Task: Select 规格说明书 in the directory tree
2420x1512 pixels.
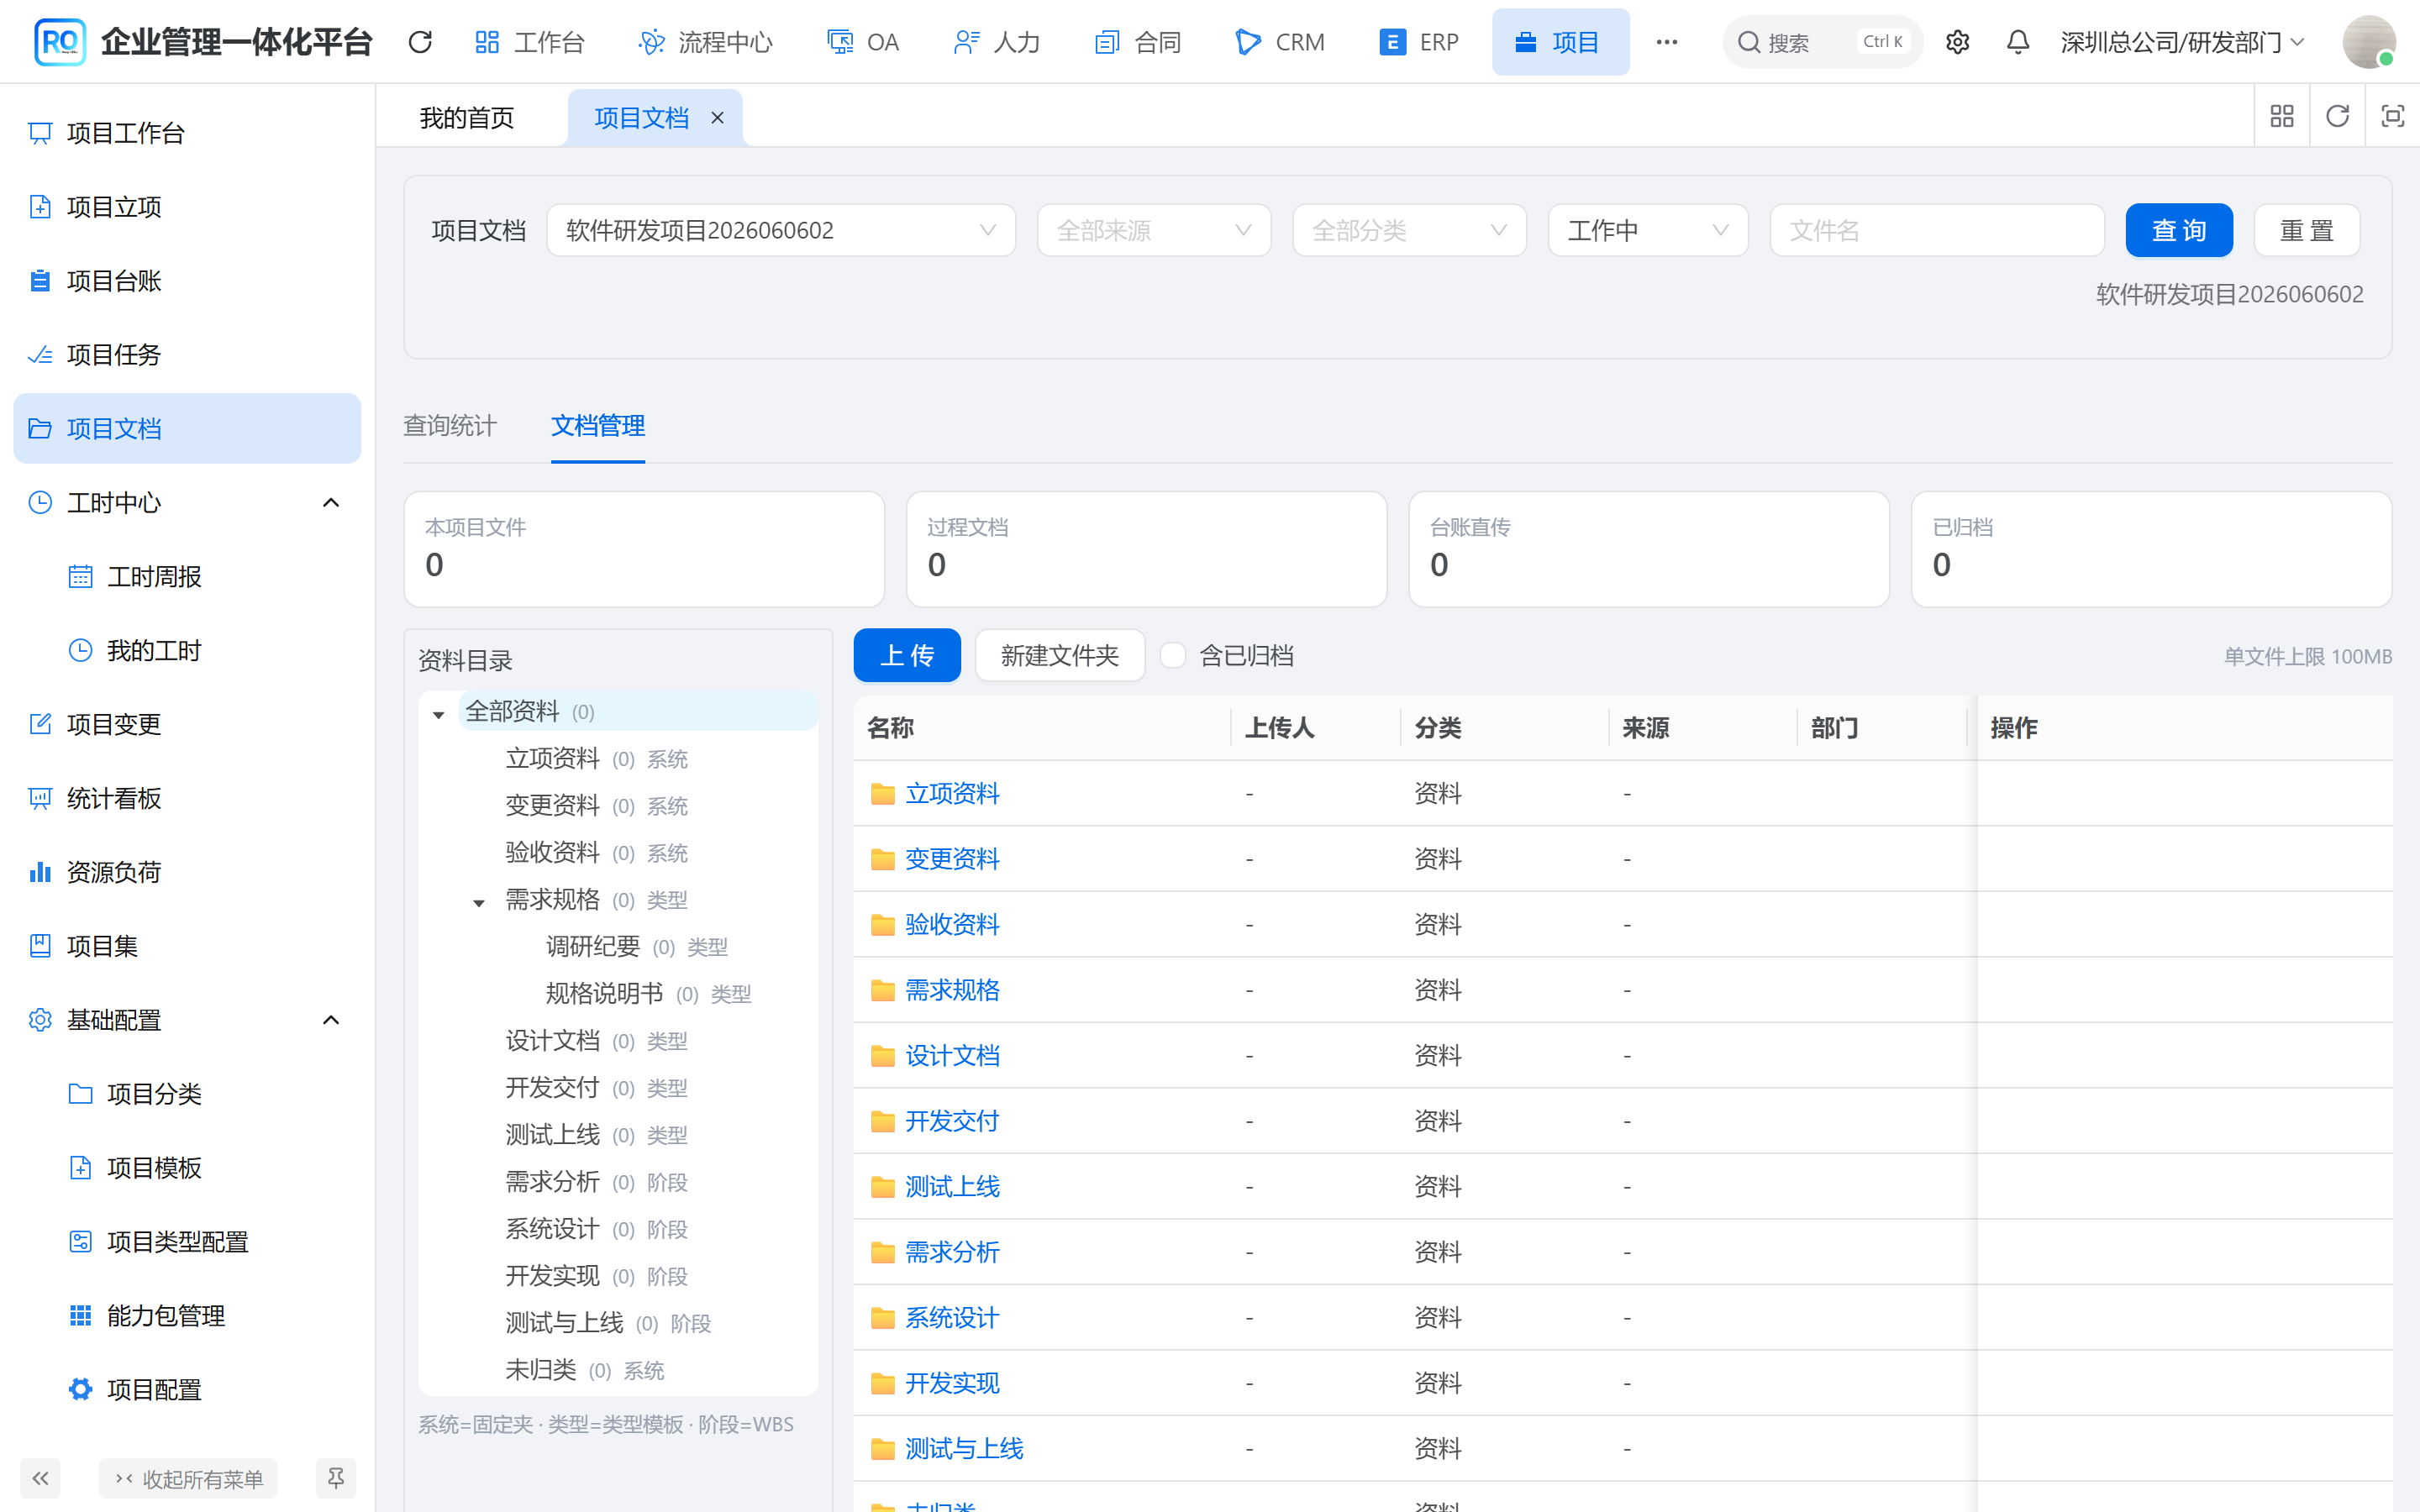Action: (x=604, y=993)
